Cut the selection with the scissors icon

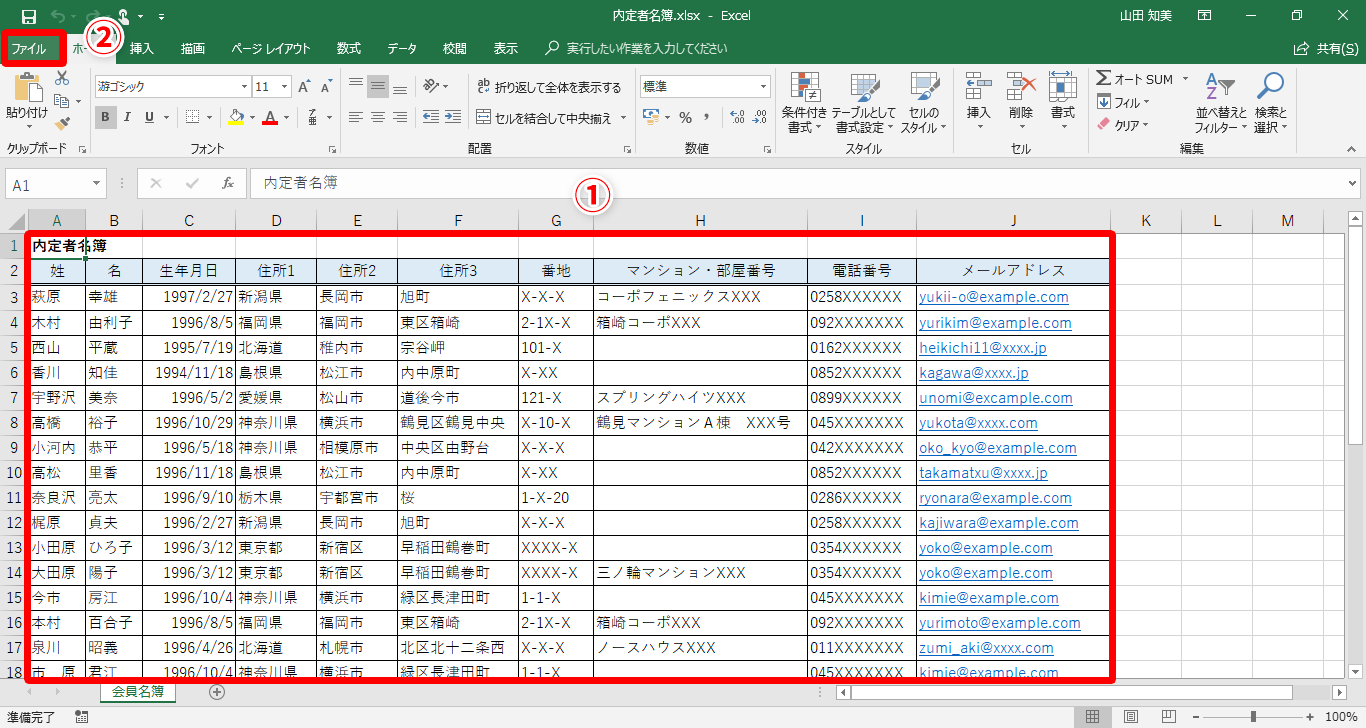[x=62, y=78]
